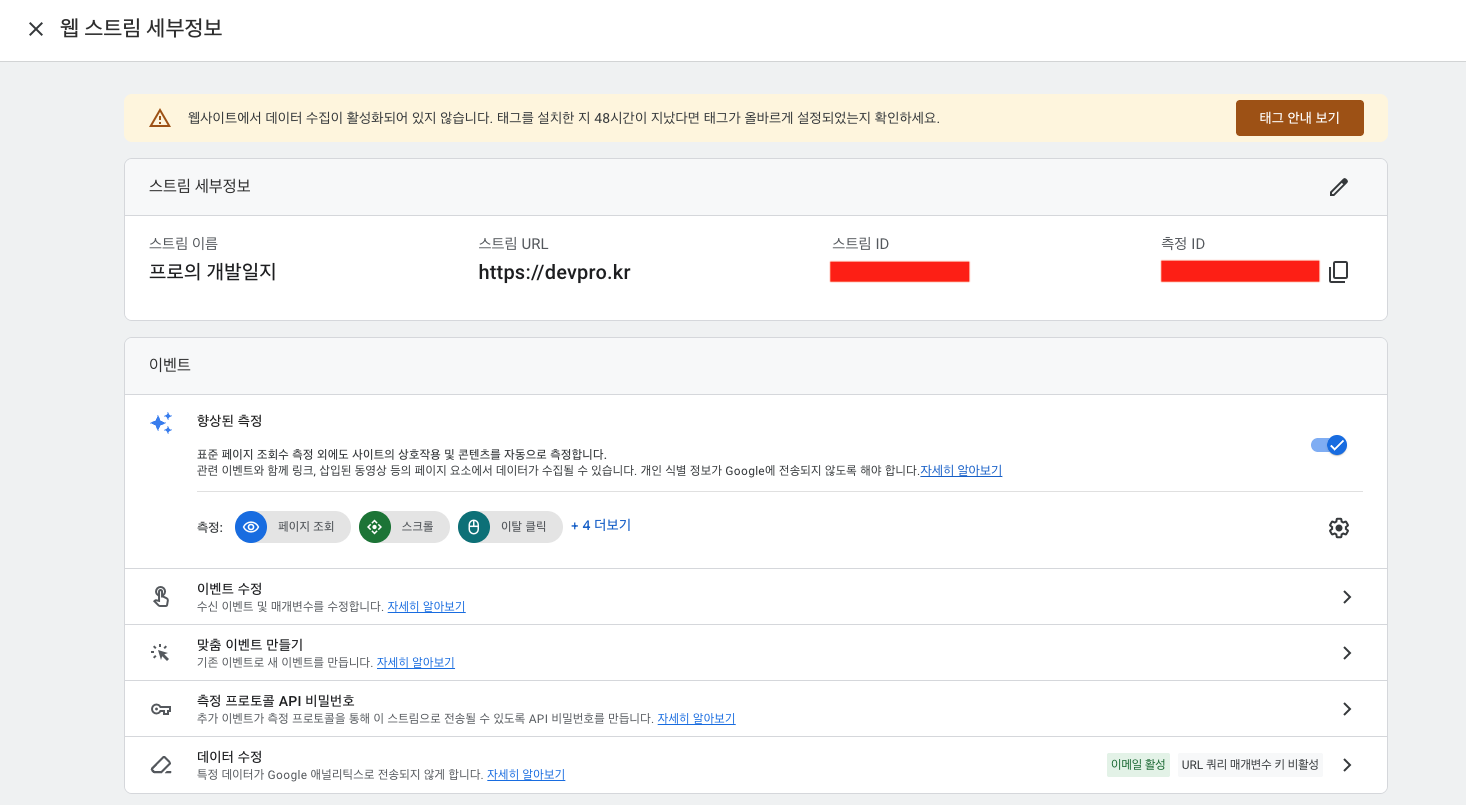Click the pencil edit icon for stream details
The image size is (1466, 805).
pyautogui.click(x=1338, y=187)
